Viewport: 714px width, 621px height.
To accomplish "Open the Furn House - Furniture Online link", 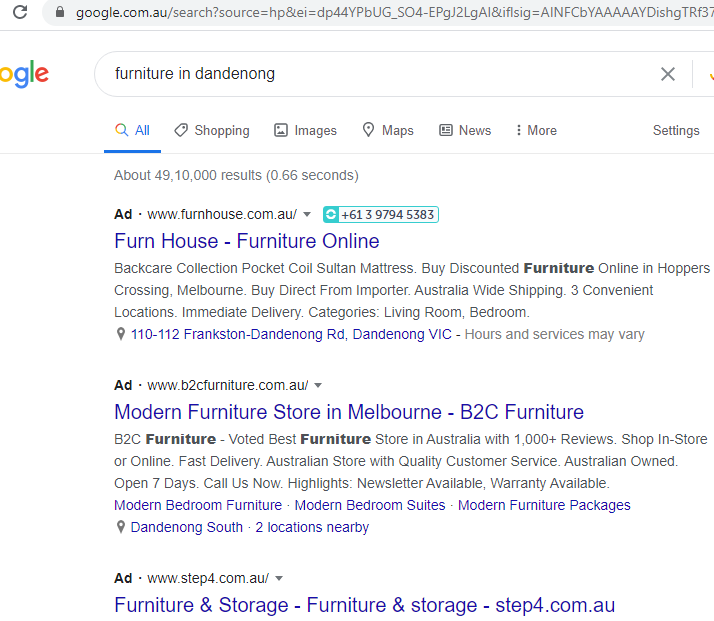I will pyautogui.click(x=247, y=241).
